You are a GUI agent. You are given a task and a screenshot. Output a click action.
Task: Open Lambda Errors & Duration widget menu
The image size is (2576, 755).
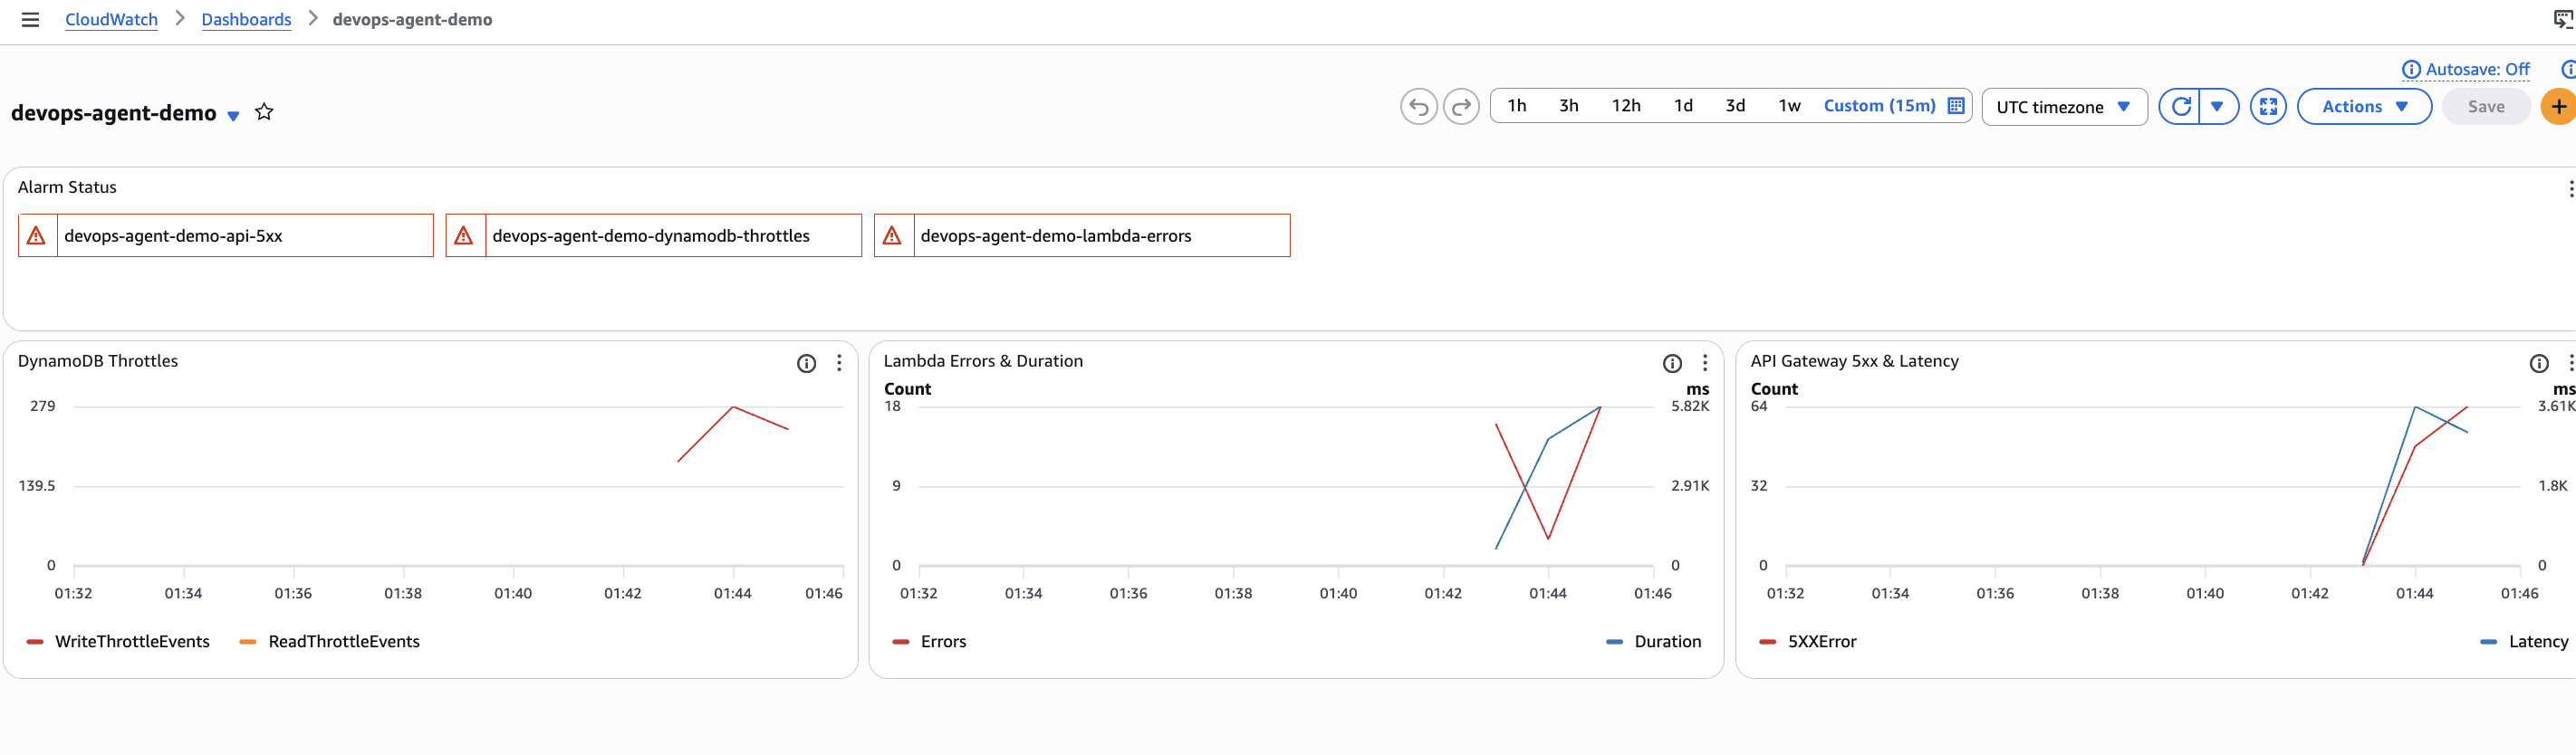tap(1705, 363)
